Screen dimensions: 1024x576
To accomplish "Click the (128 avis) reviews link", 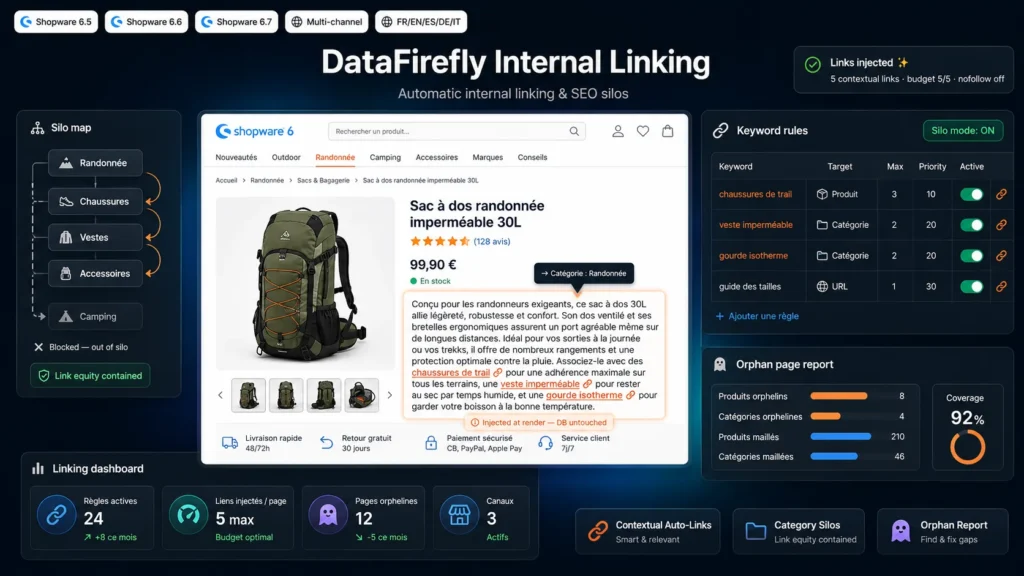I will coord(492,242).
